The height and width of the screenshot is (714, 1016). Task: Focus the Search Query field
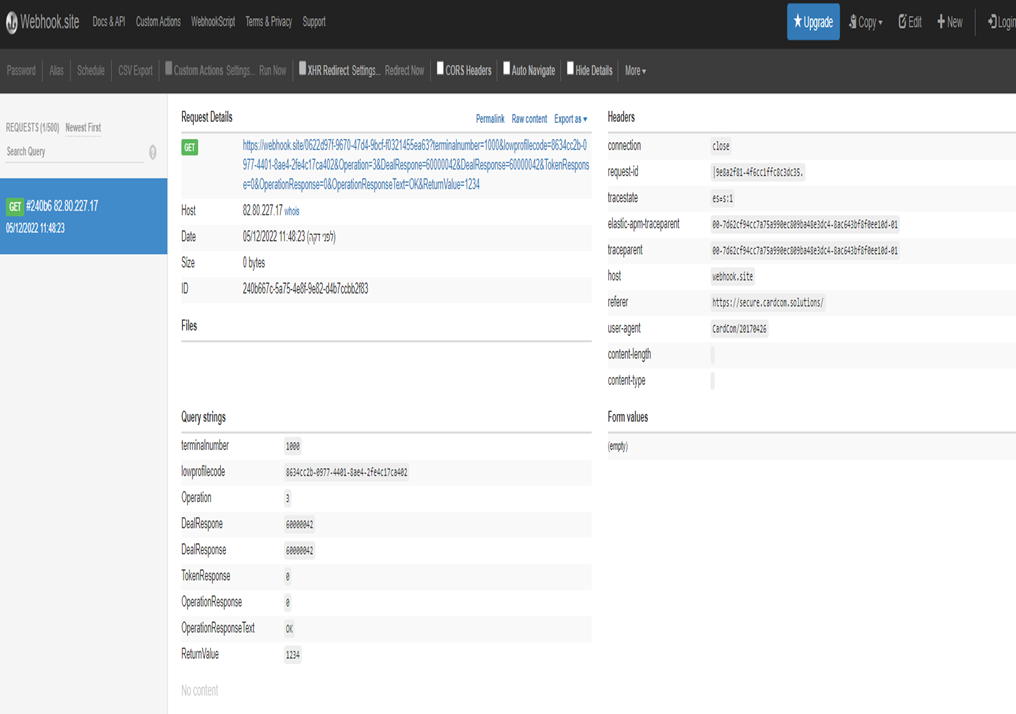(74, 152)
